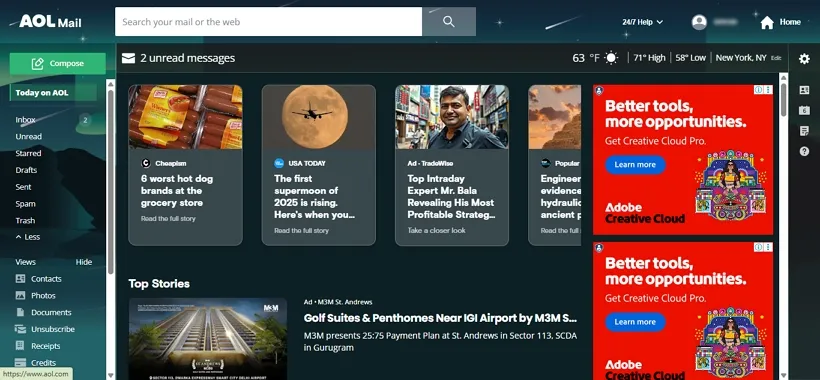Click the M3M towers ad image

(208, 339)
